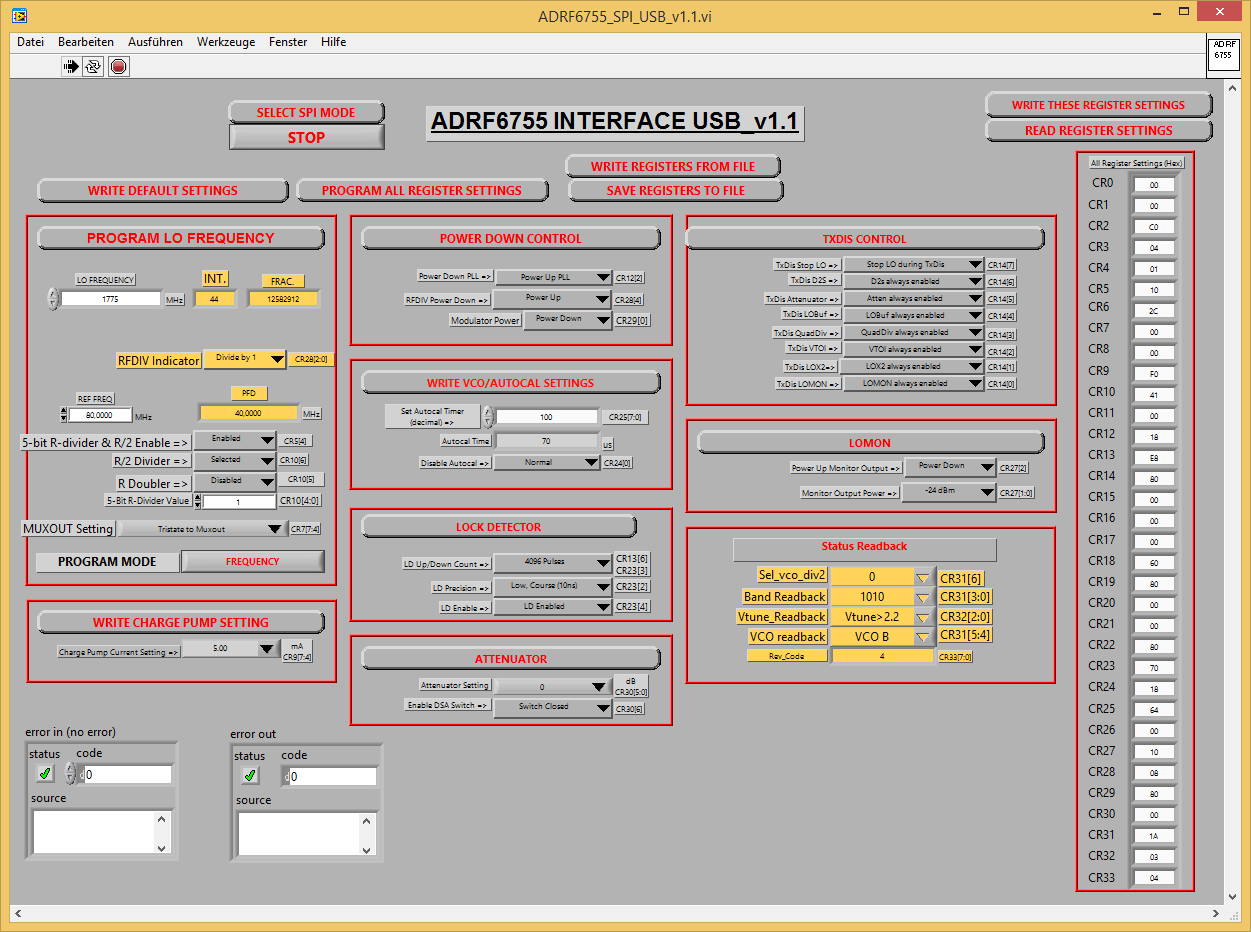
Task: Open the TxDis Stop LO dropdown
Action: point(913,265)
